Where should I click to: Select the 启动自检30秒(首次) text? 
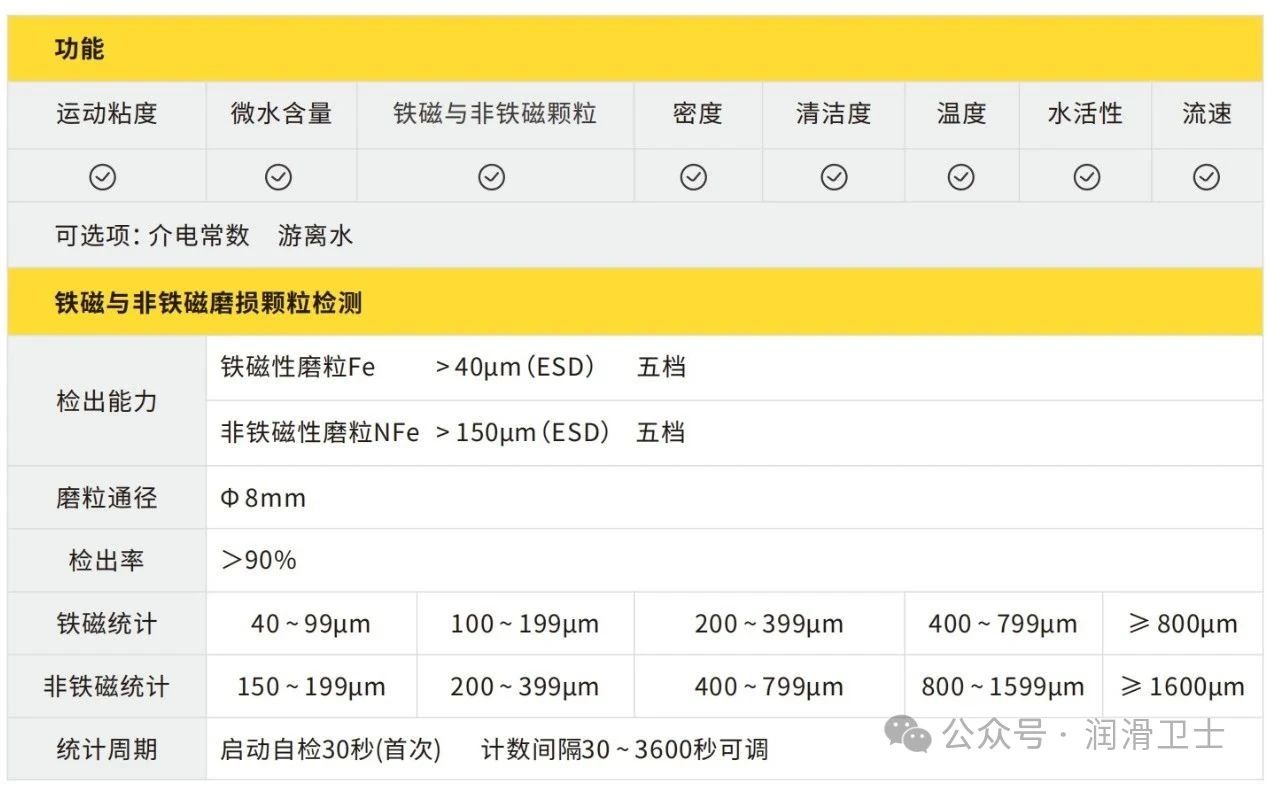coord(330,749)
